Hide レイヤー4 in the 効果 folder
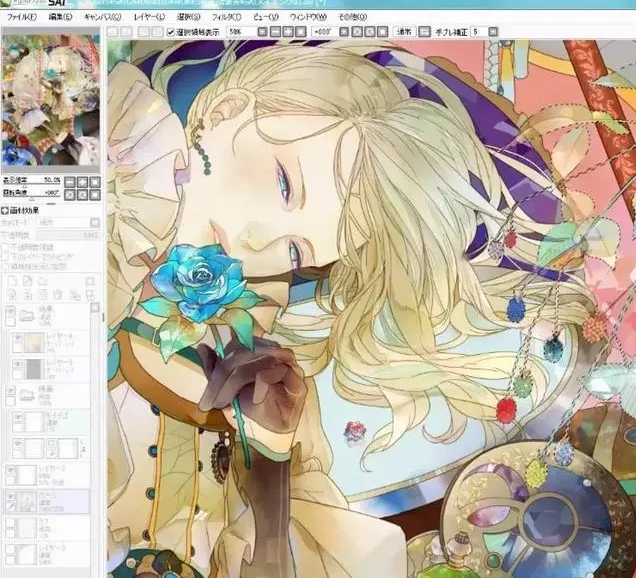This screenshot has height=578, width=636. click(x=17, y=337)
